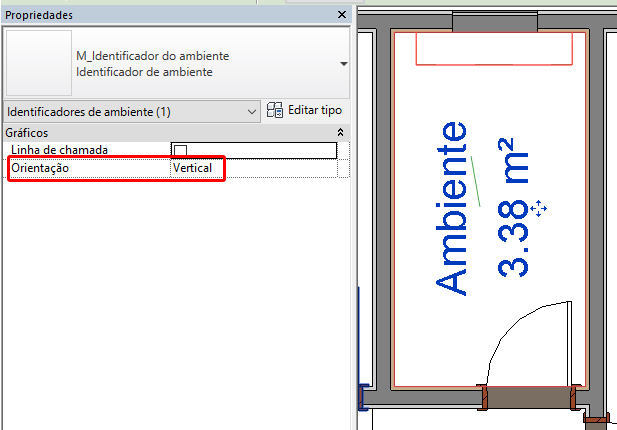Select the 3.38 m² area text
Image resolution: width=617 pixels, height=430 pixels.
click(x=512, y=207)
